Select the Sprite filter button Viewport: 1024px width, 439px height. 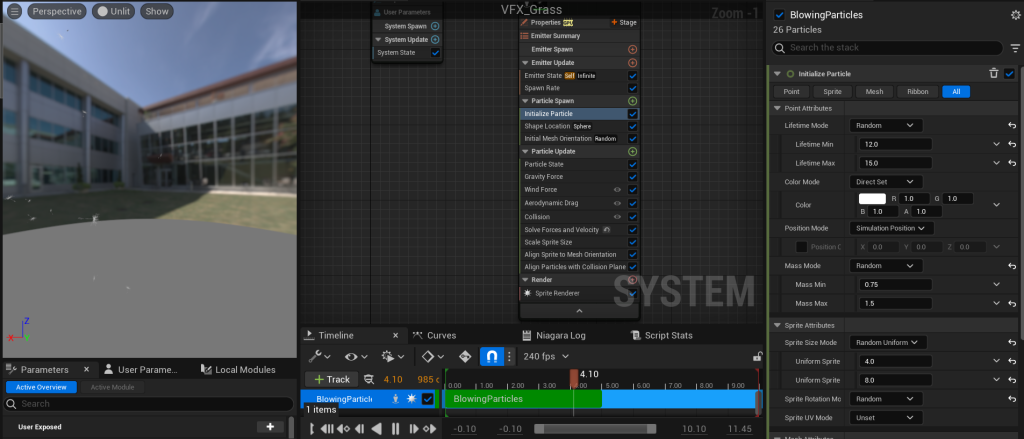click(x=832, y=91)
